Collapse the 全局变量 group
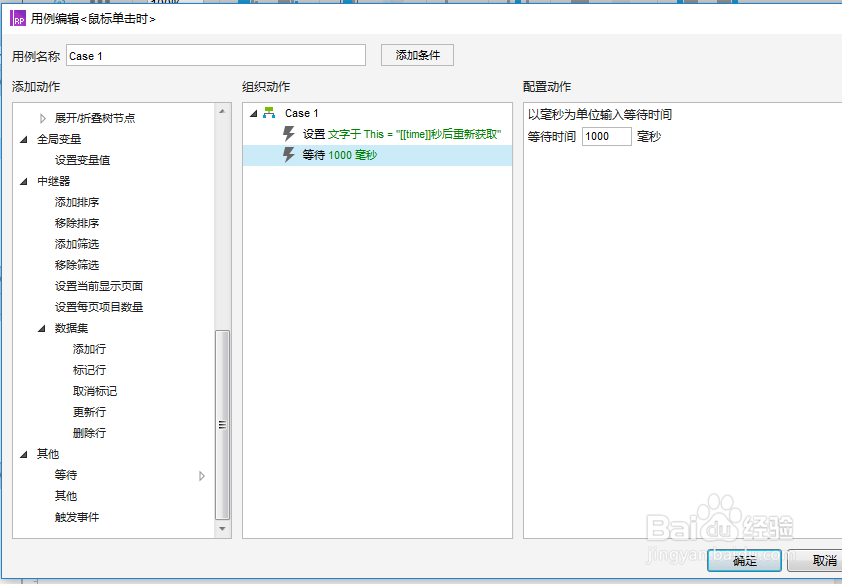Screen dimensions: 842x584 tap(23, 138)
